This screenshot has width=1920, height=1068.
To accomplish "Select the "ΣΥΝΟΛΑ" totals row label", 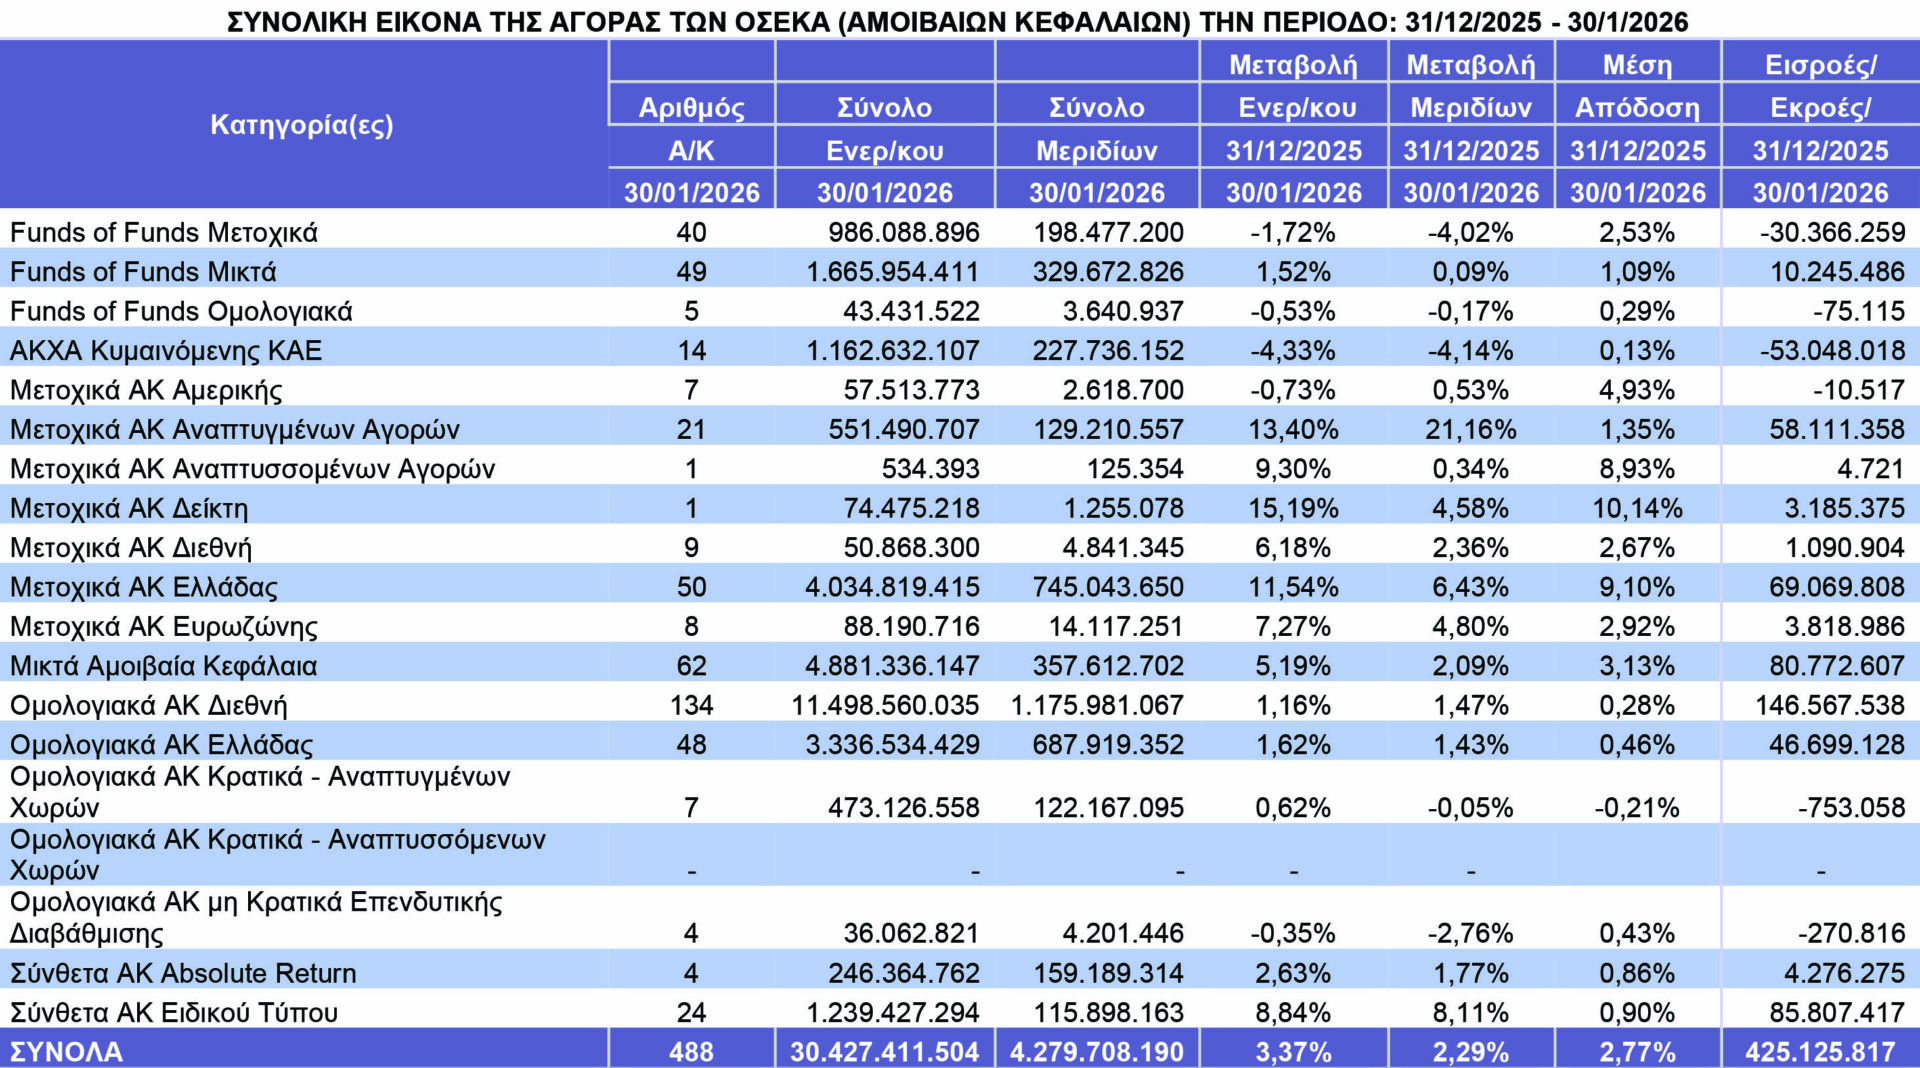I will (x=67, y=1052).
